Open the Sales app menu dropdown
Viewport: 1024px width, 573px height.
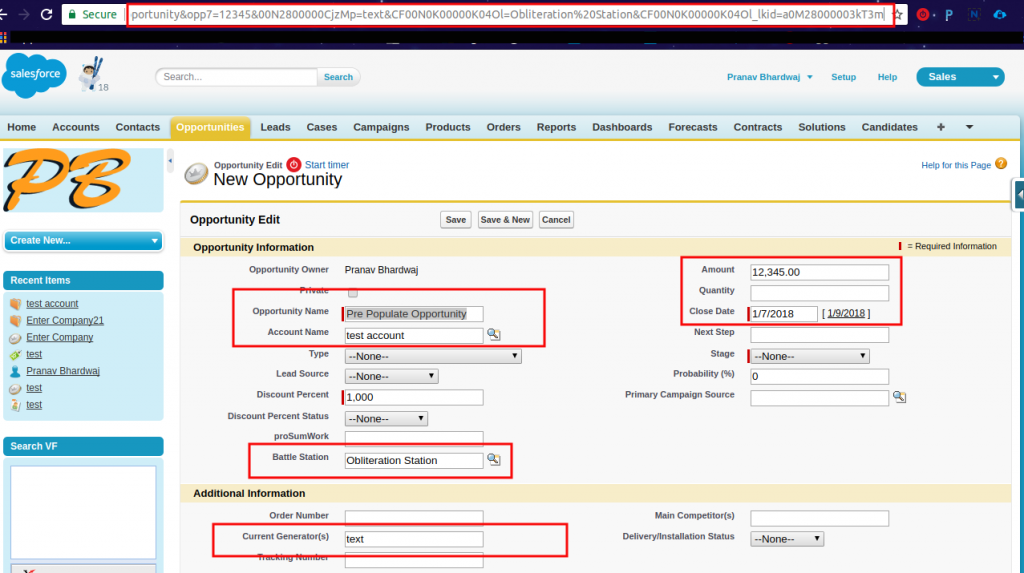pyautogui.click(x=960, y=76)
